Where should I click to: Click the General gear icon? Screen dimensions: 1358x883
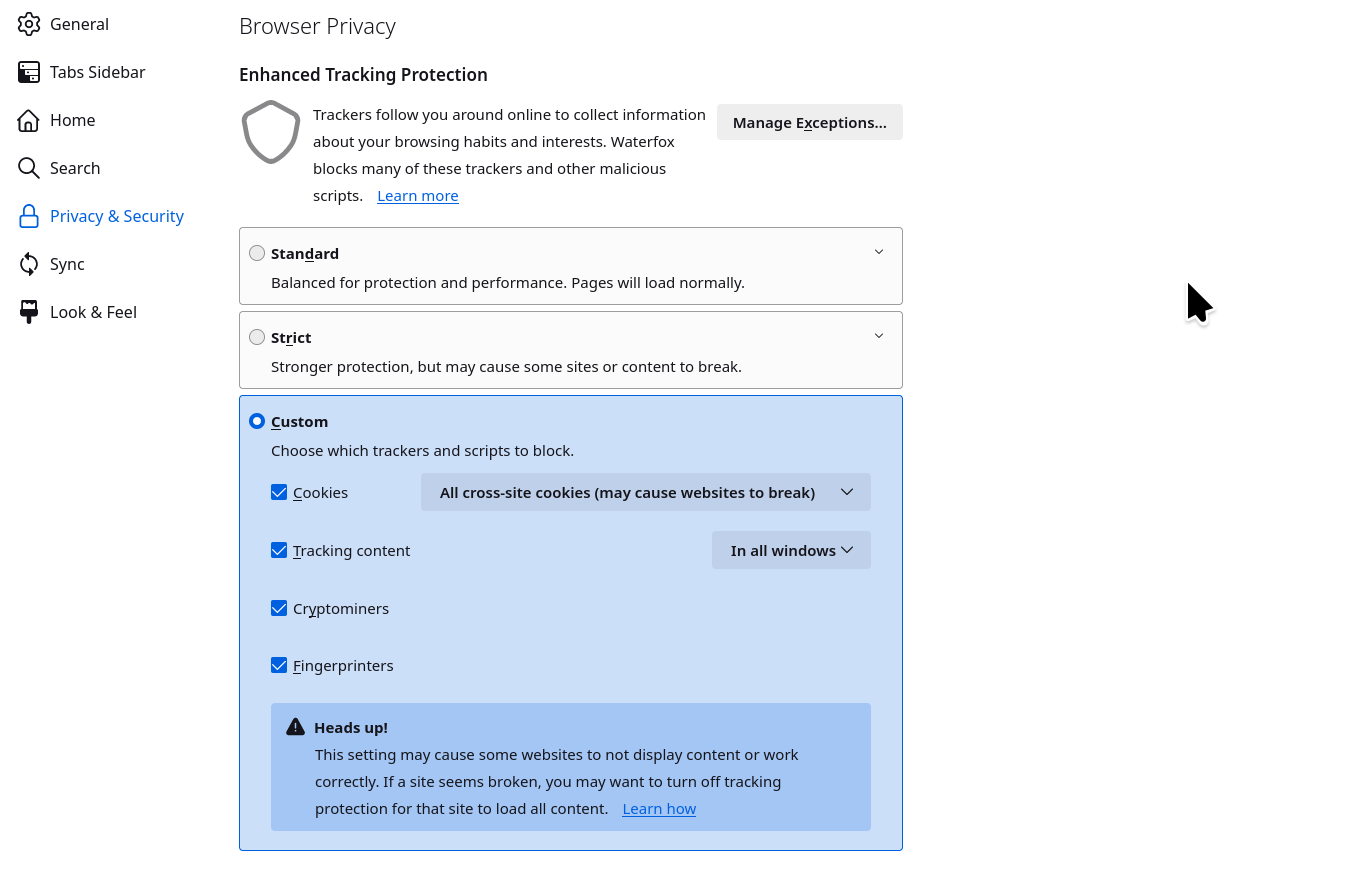[x=29, y=24]
